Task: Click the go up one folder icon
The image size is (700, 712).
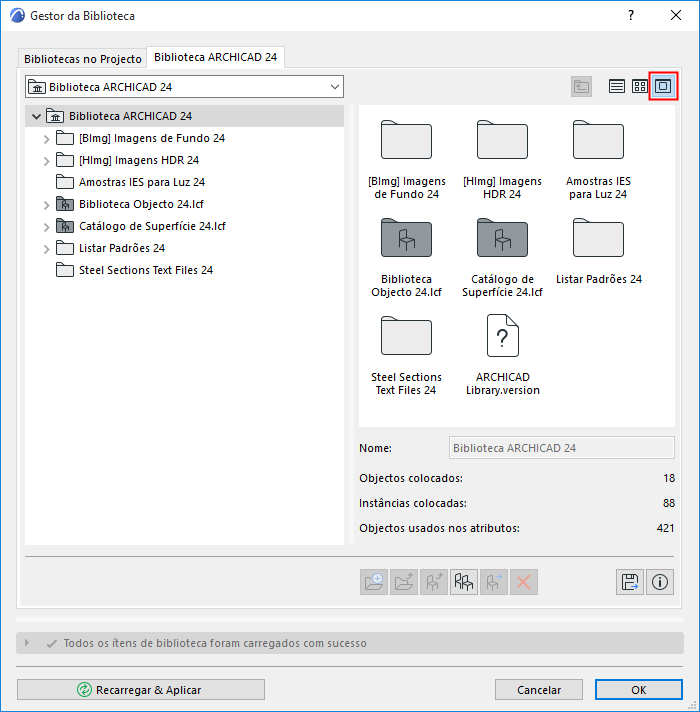Action: tap(581, 86)
